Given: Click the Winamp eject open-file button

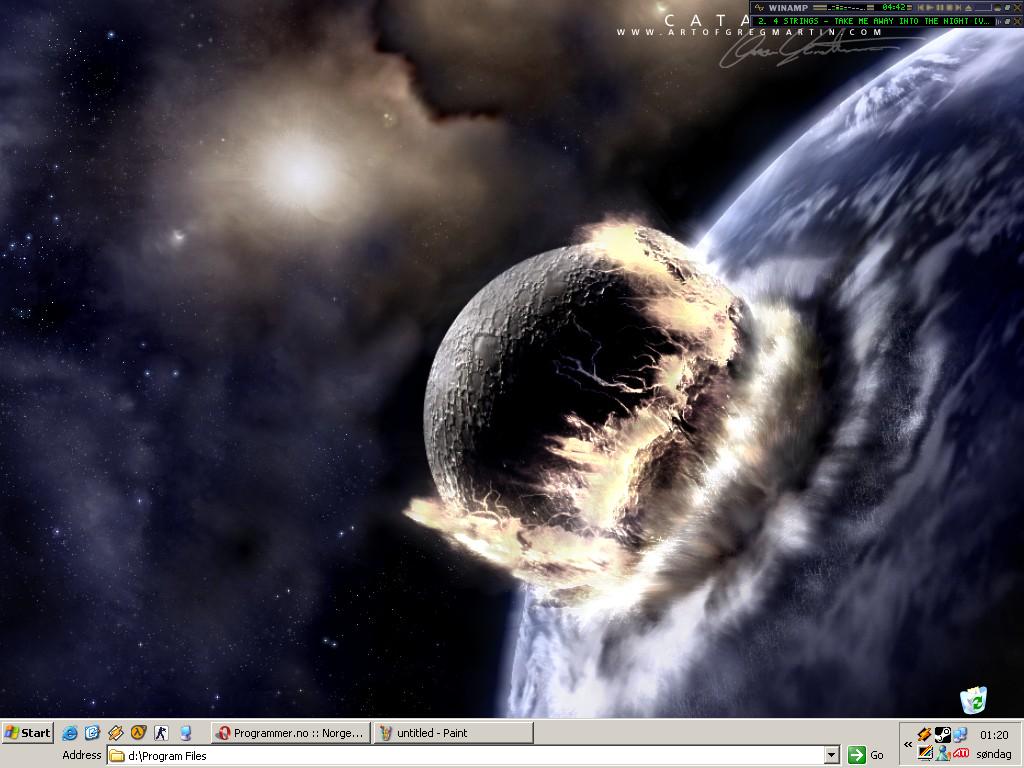Looking at the screenshot, I should 968,7.
